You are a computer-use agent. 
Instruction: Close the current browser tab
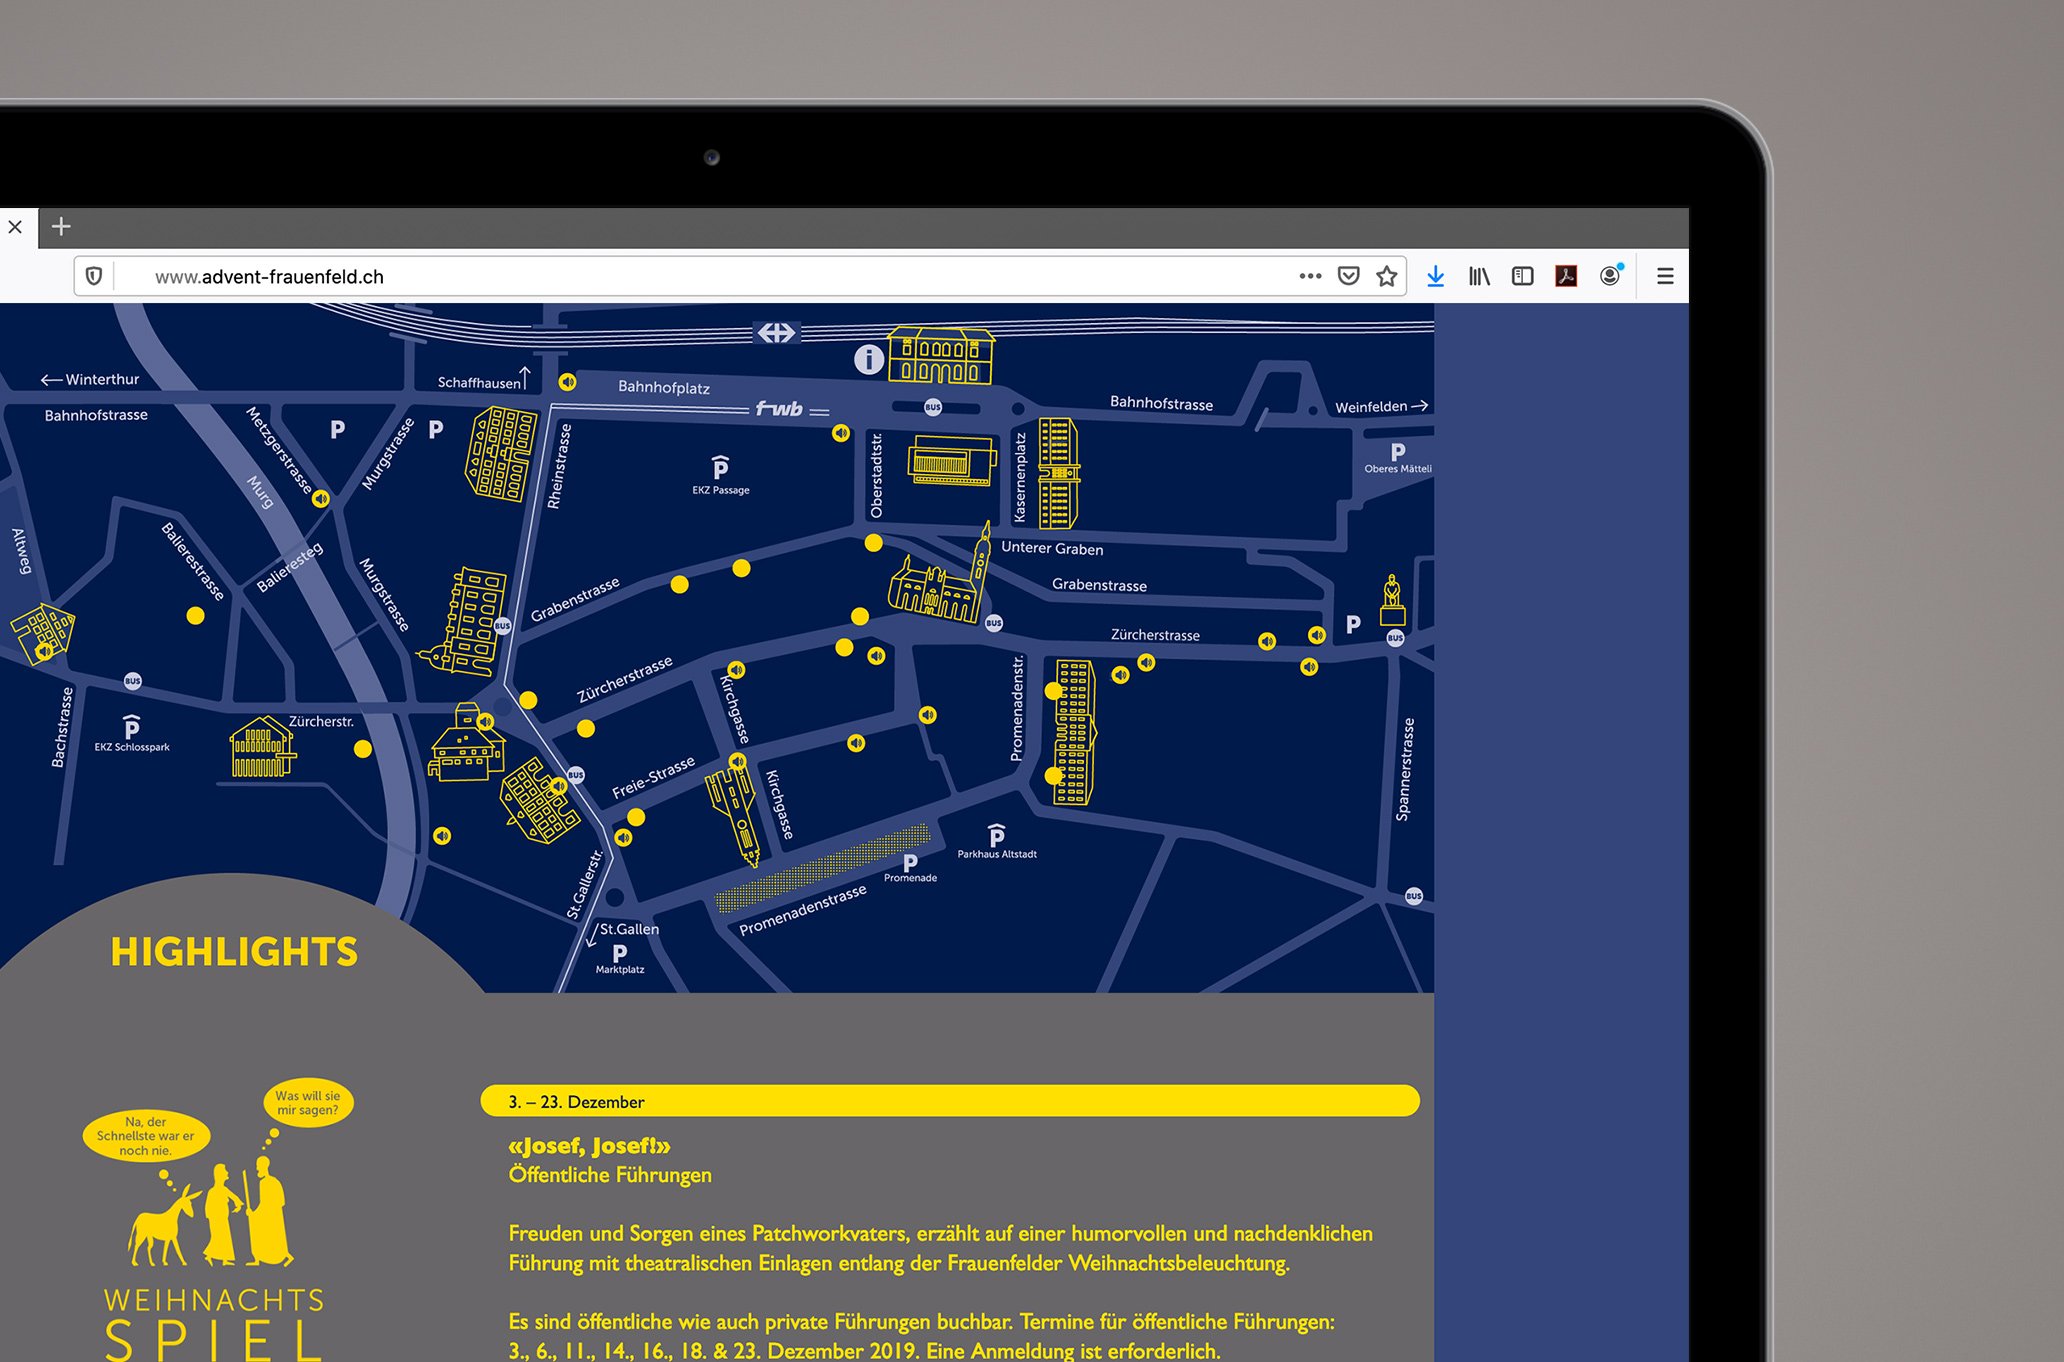(x=15, y=227)
